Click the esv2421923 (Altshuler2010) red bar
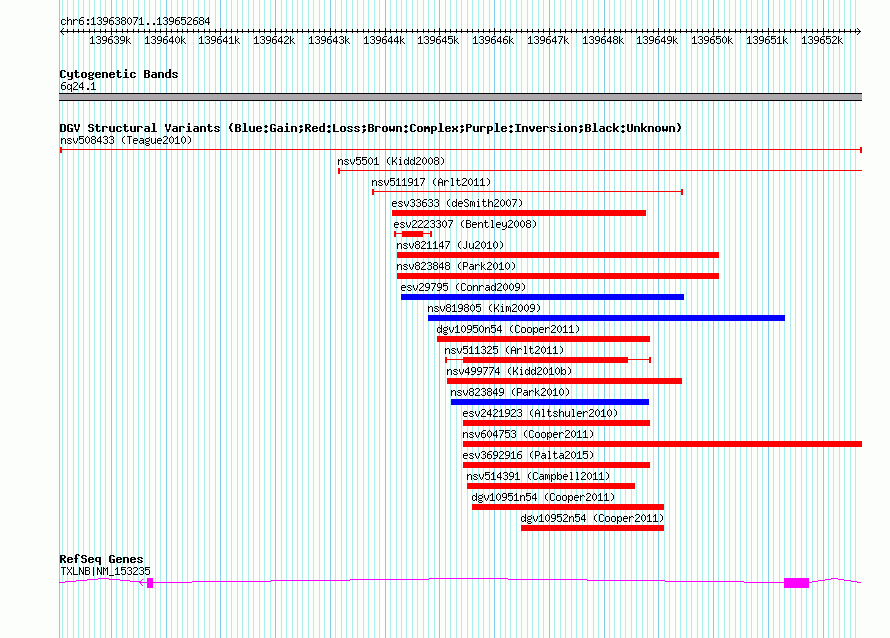 click(556, 423)
